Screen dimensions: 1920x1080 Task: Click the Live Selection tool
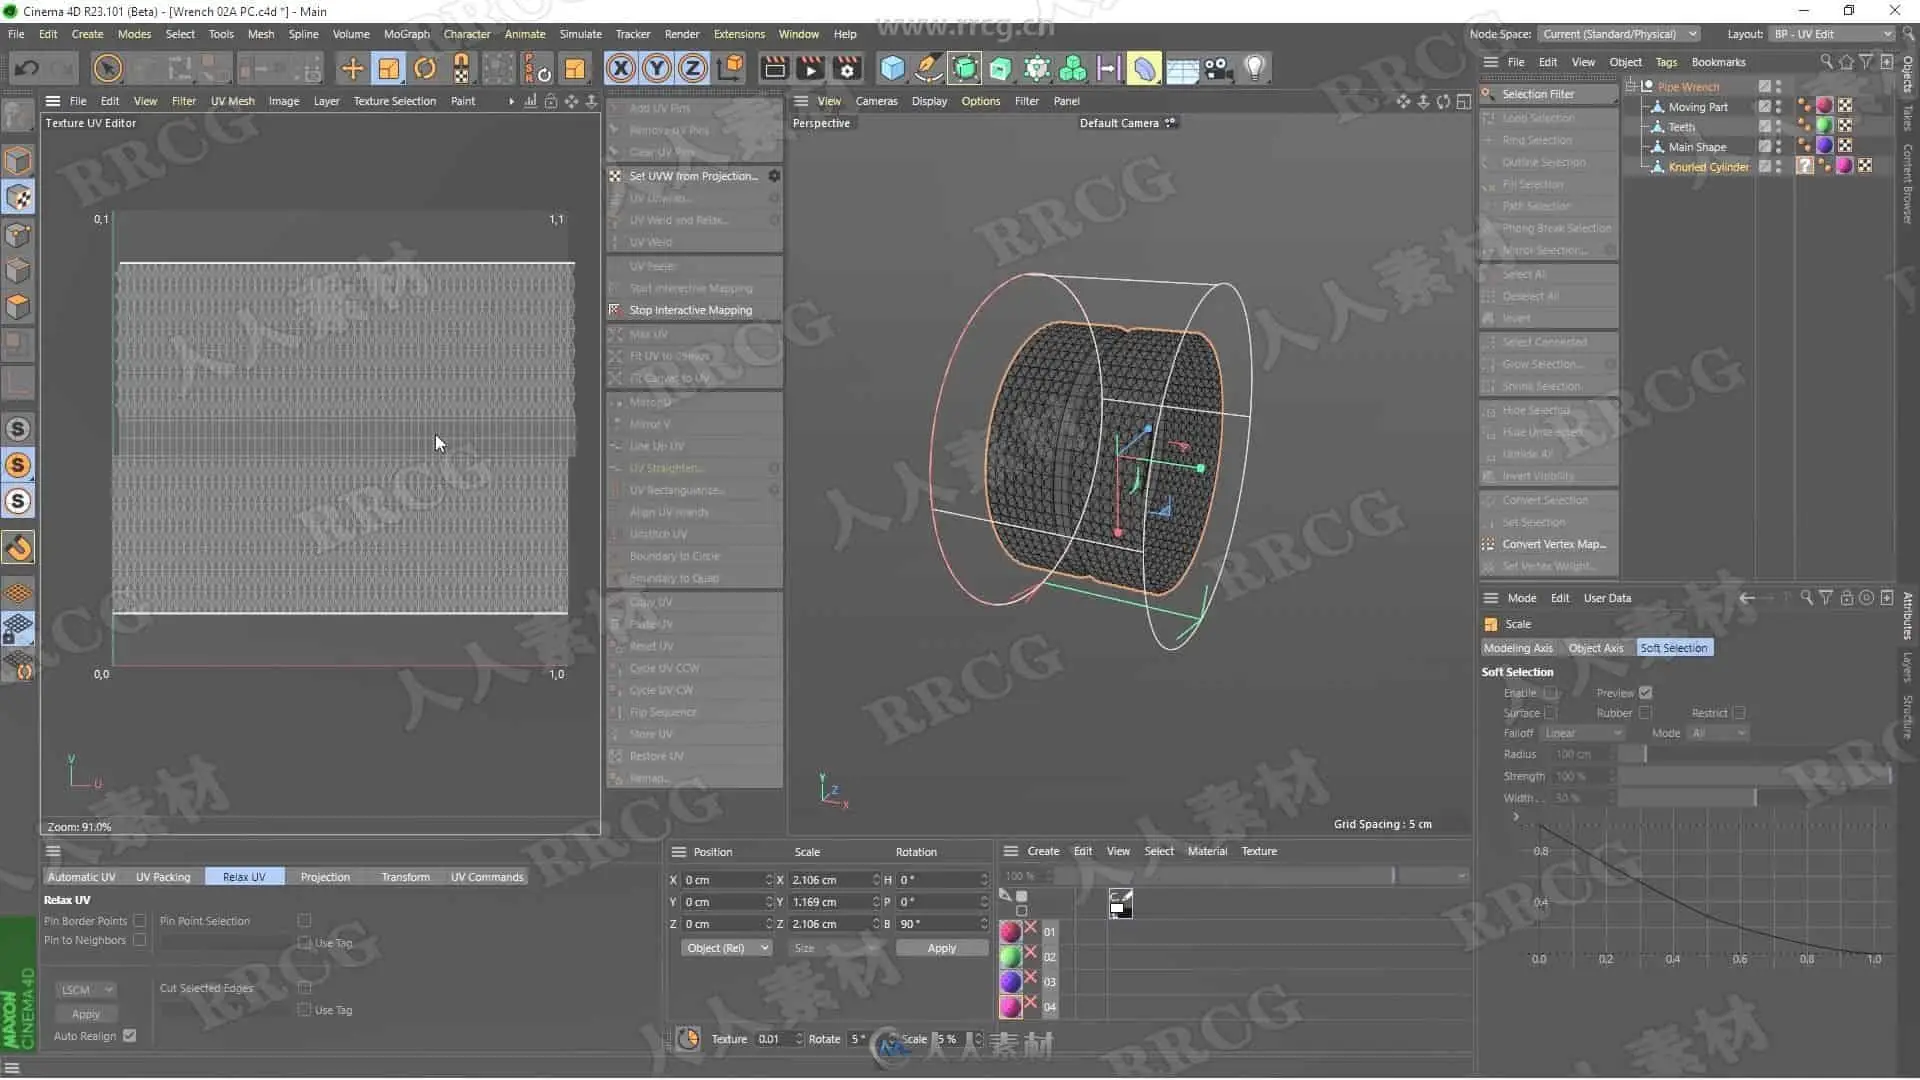pyautogui.click(x=107, y=68)
